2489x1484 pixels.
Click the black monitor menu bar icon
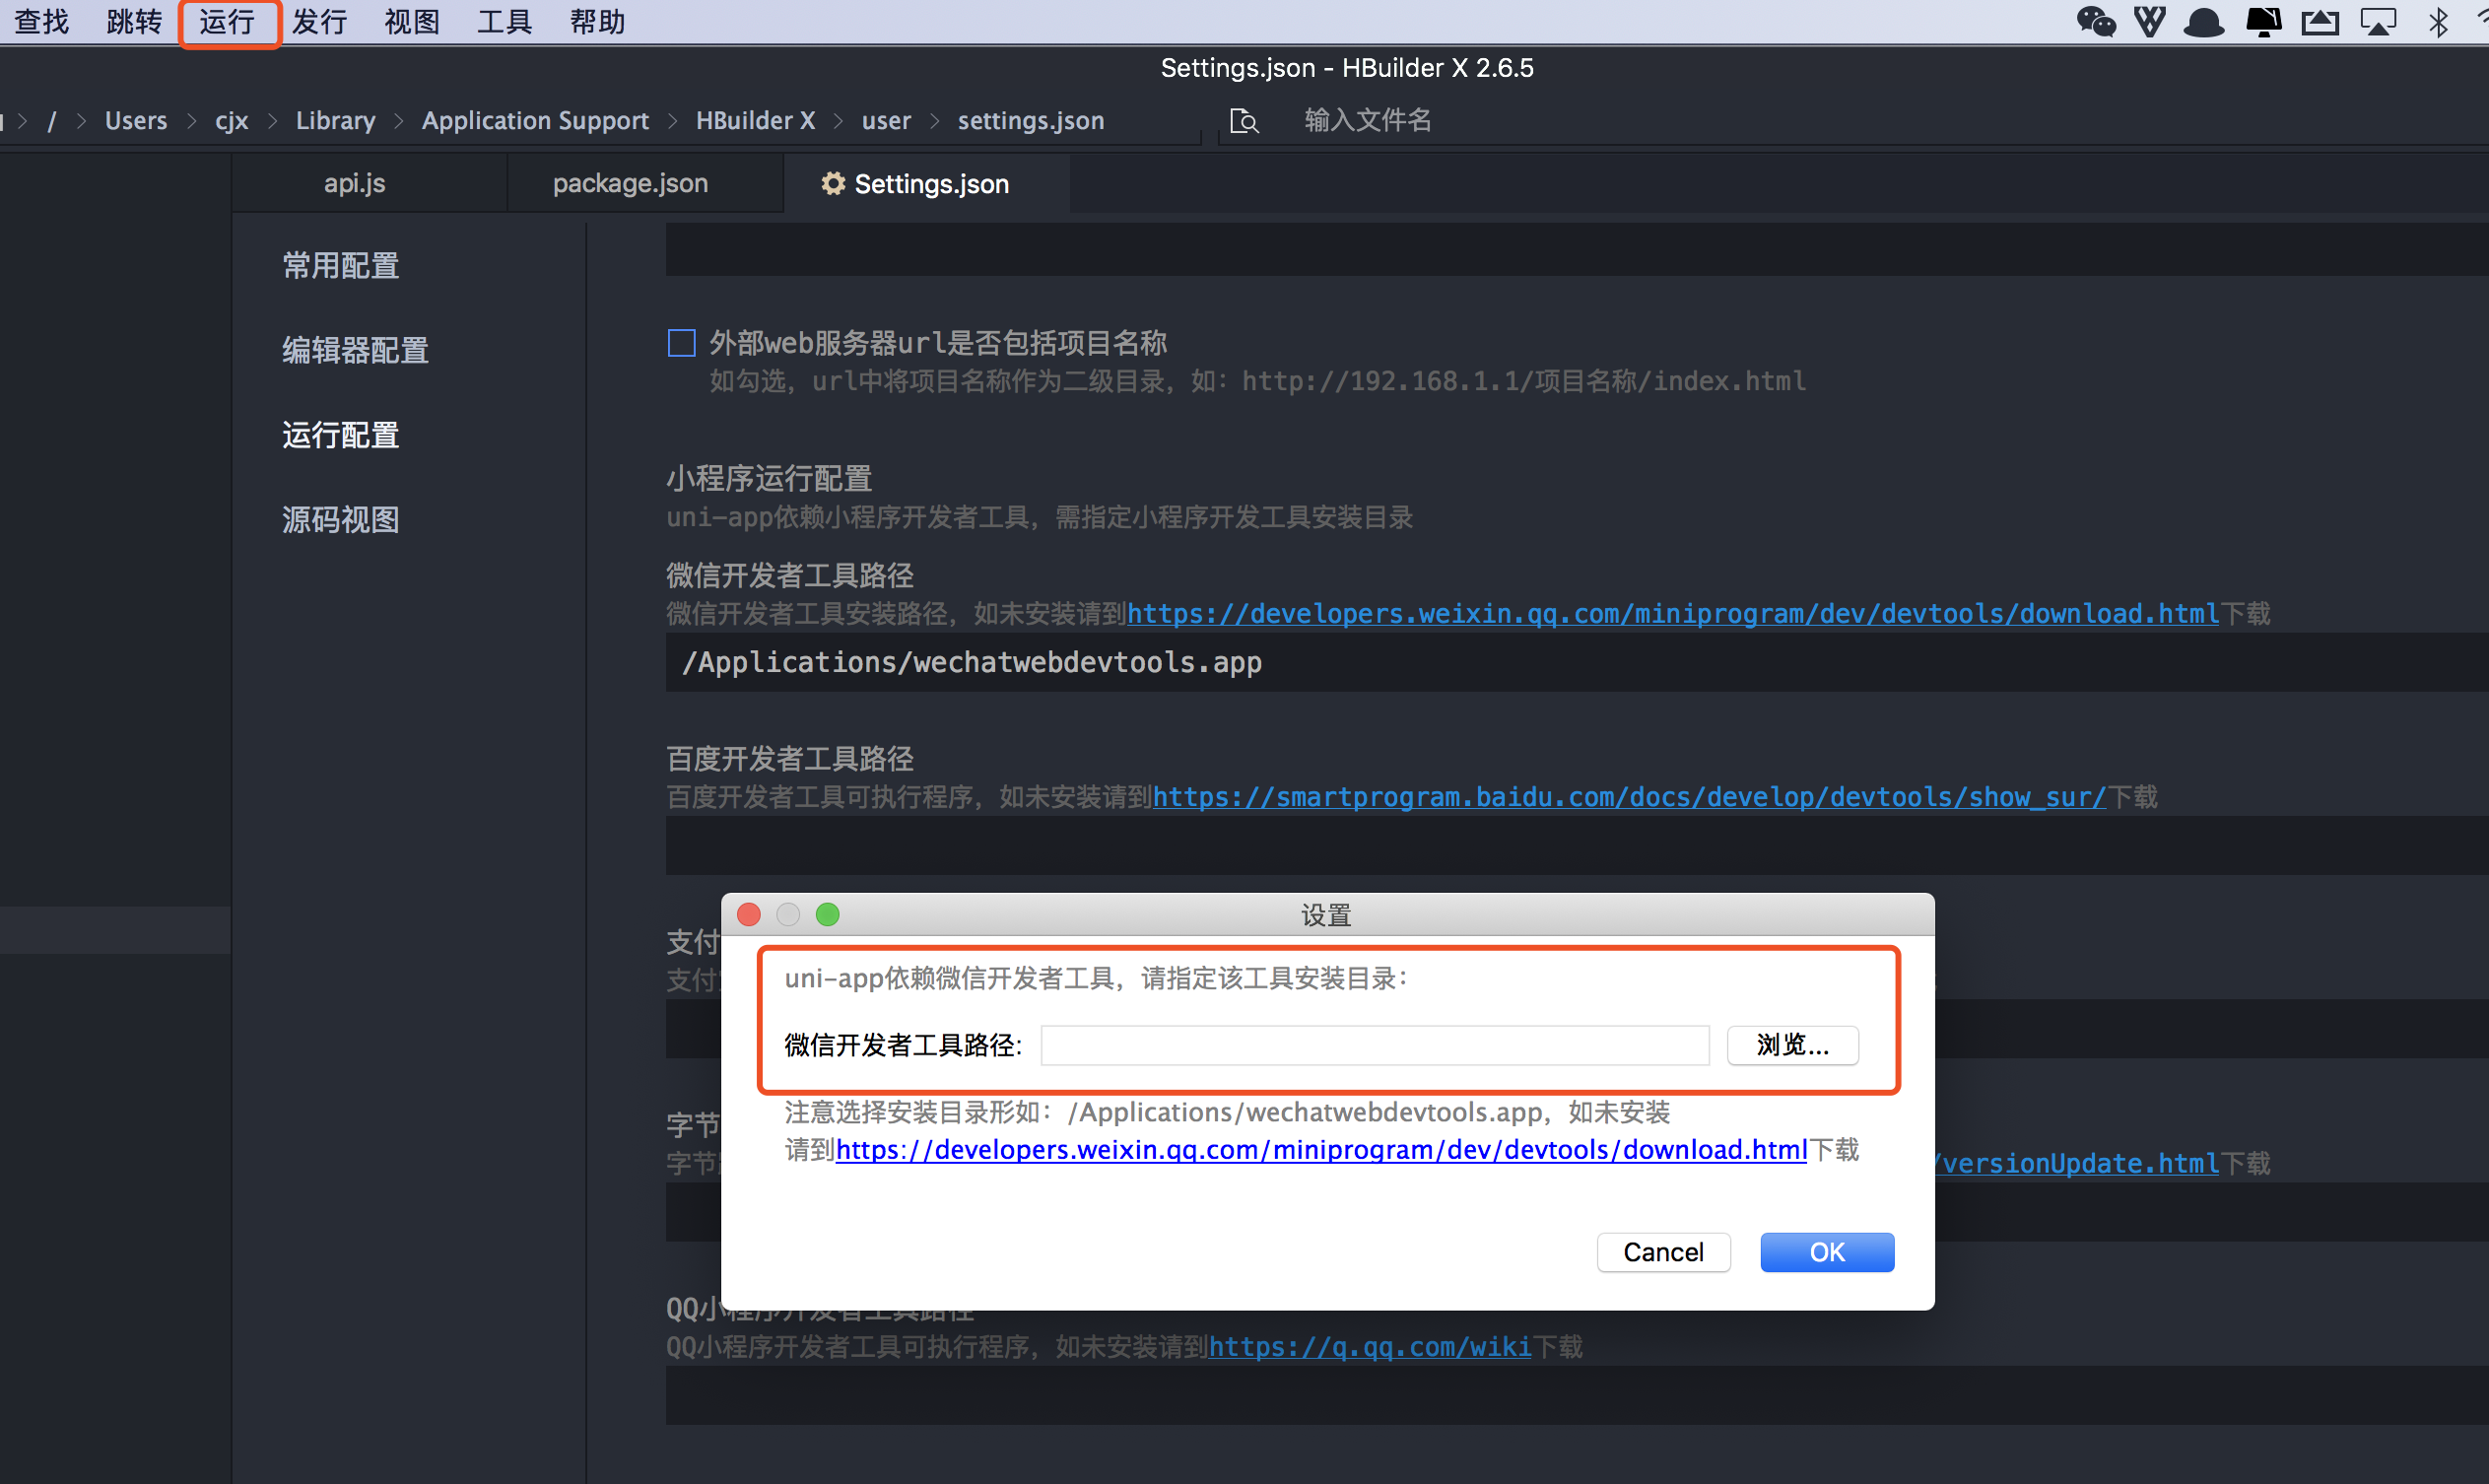2263,21
